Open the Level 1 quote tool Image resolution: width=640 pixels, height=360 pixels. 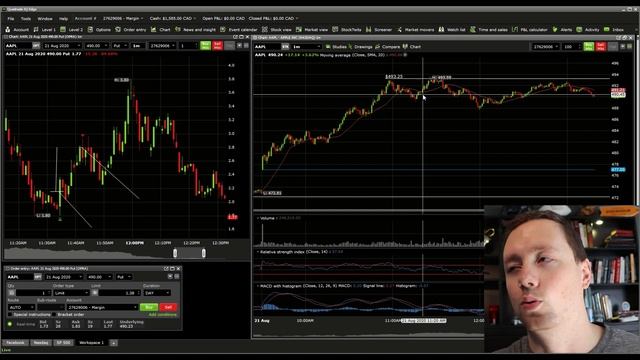click(44, 29)
